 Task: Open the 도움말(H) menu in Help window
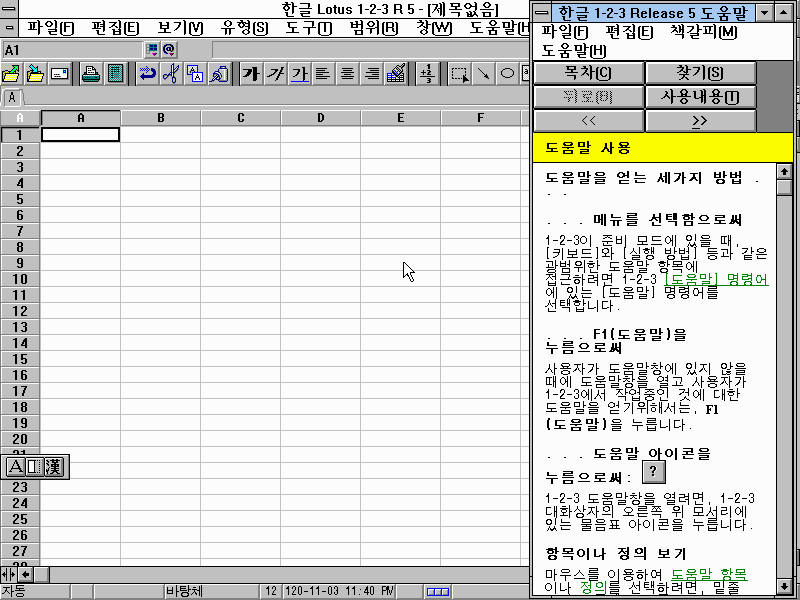pos(573,51)
